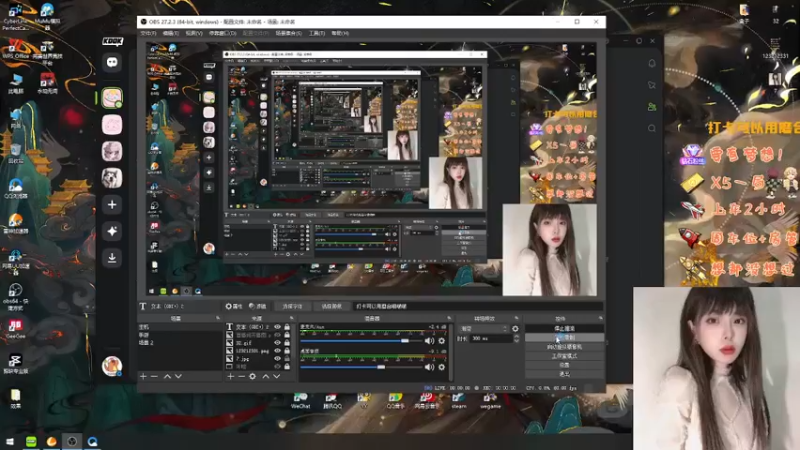Click text content field in source toolbar

(x=478, y=306)
